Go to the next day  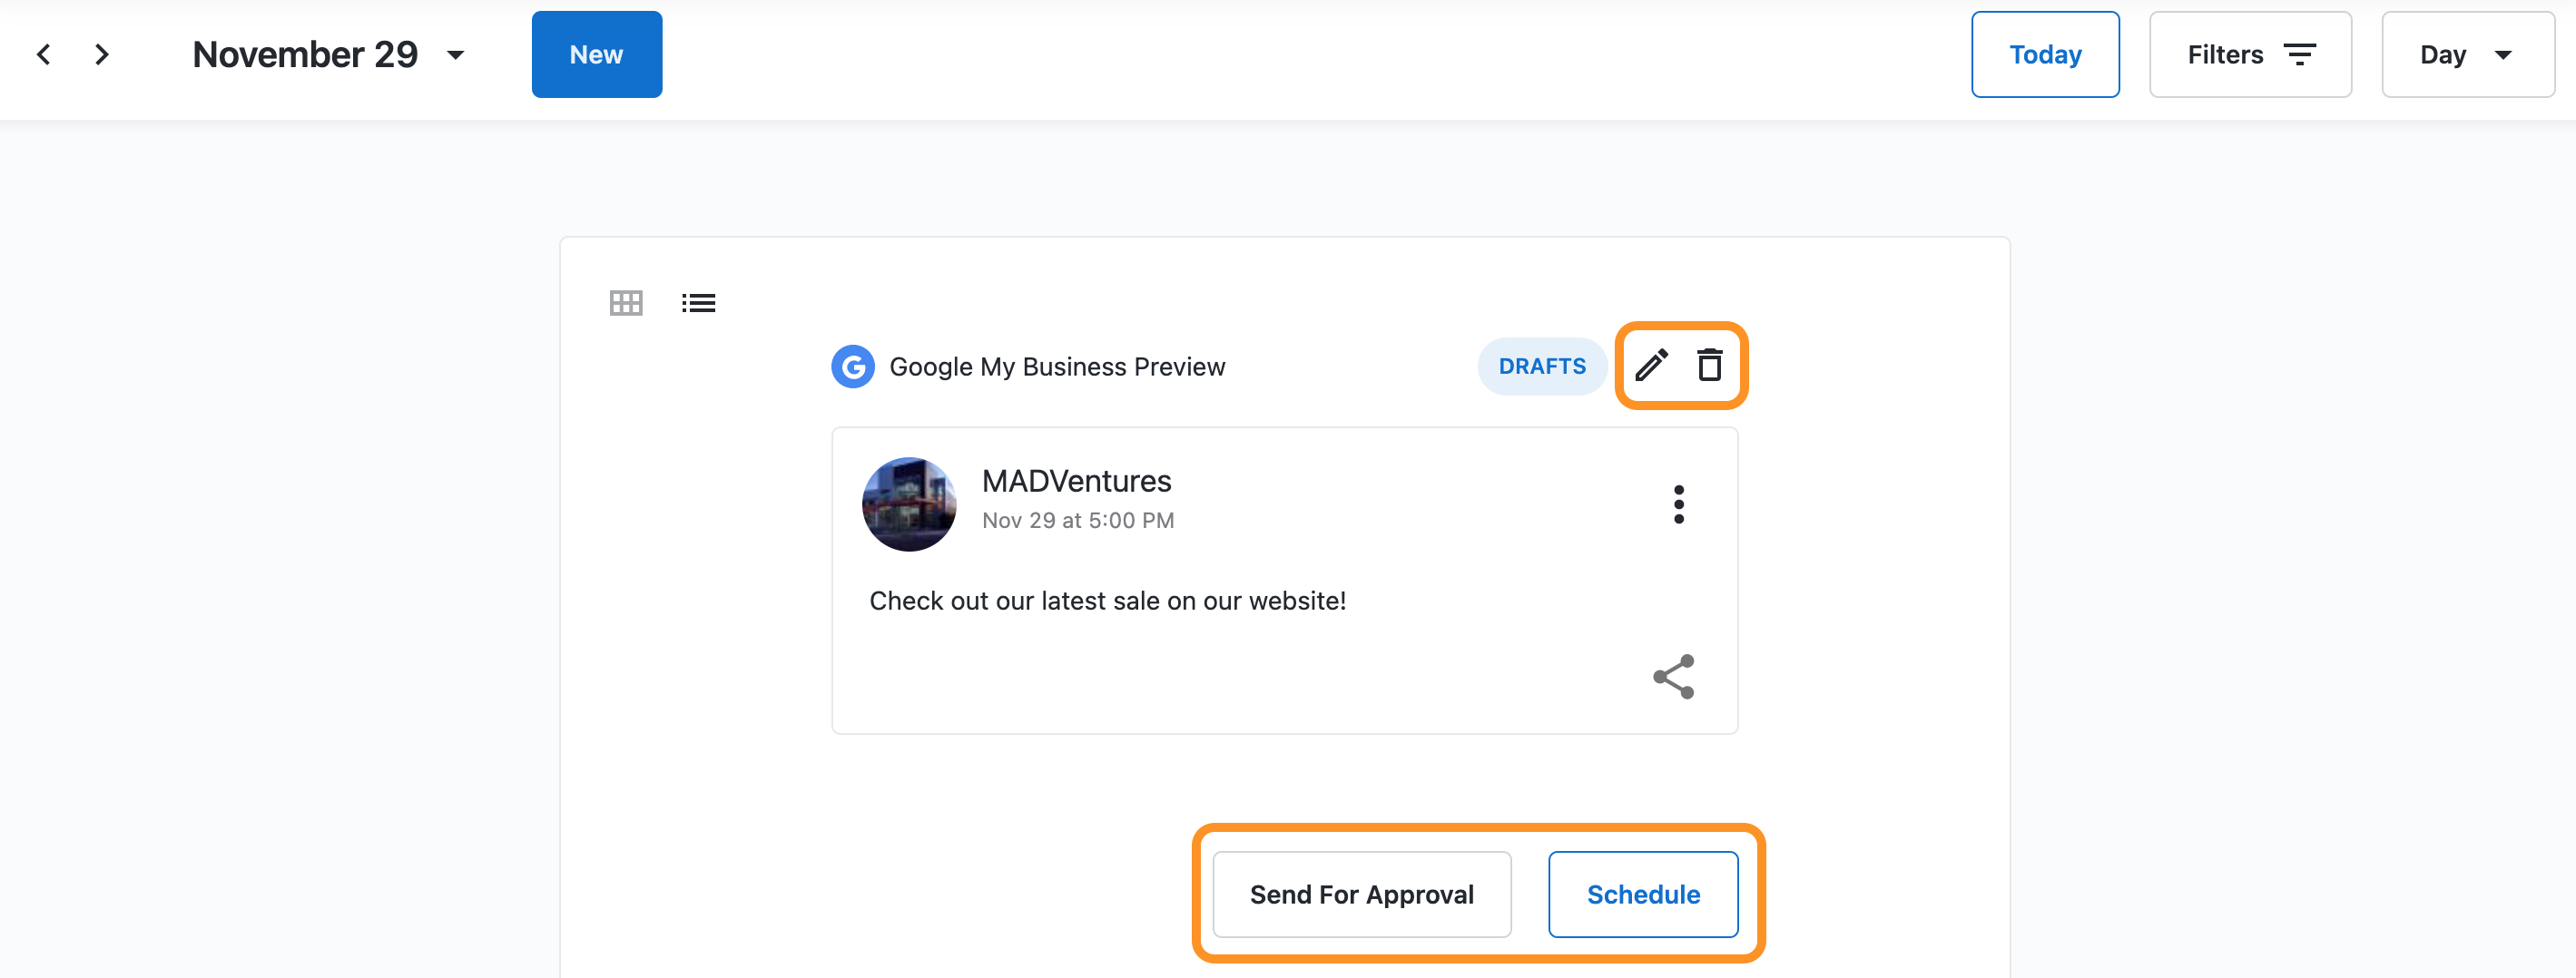[101, 55]
